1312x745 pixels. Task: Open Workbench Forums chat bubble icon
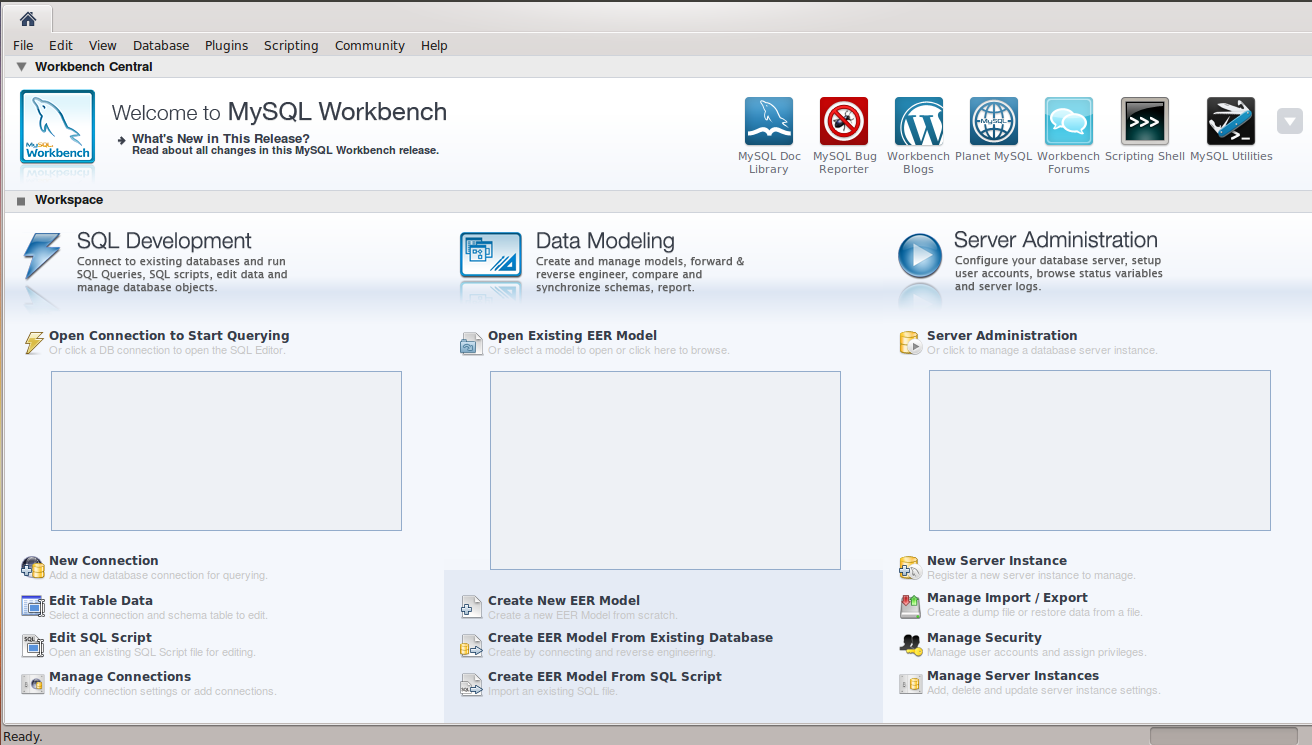click(1069, 122)
